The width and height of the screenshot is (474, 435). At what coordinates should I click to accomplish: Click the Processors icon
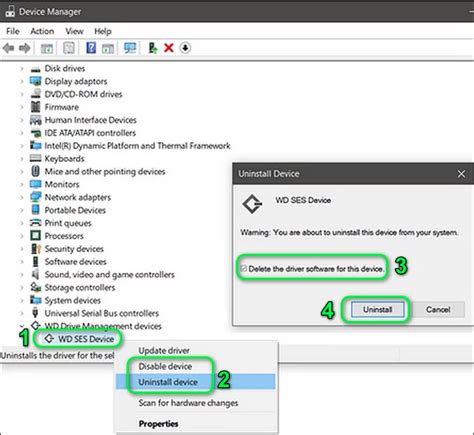(35, 236)
